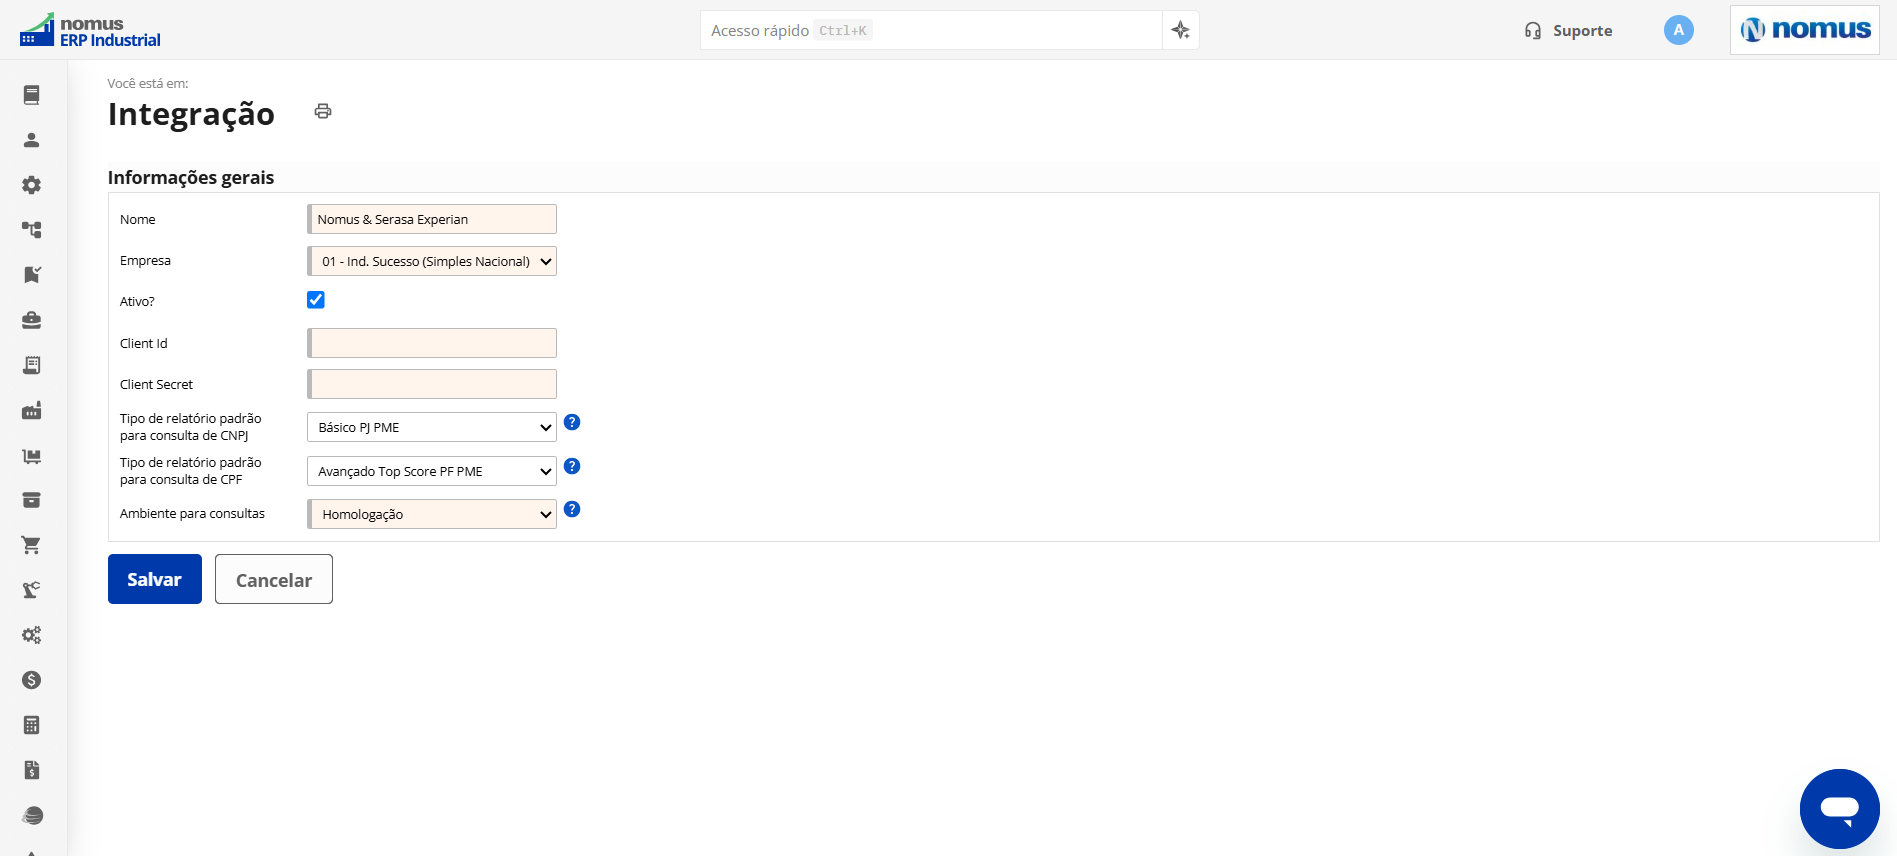Open the chat bubble widget
The image size is (1897, 856).
tap(1839, 808)
